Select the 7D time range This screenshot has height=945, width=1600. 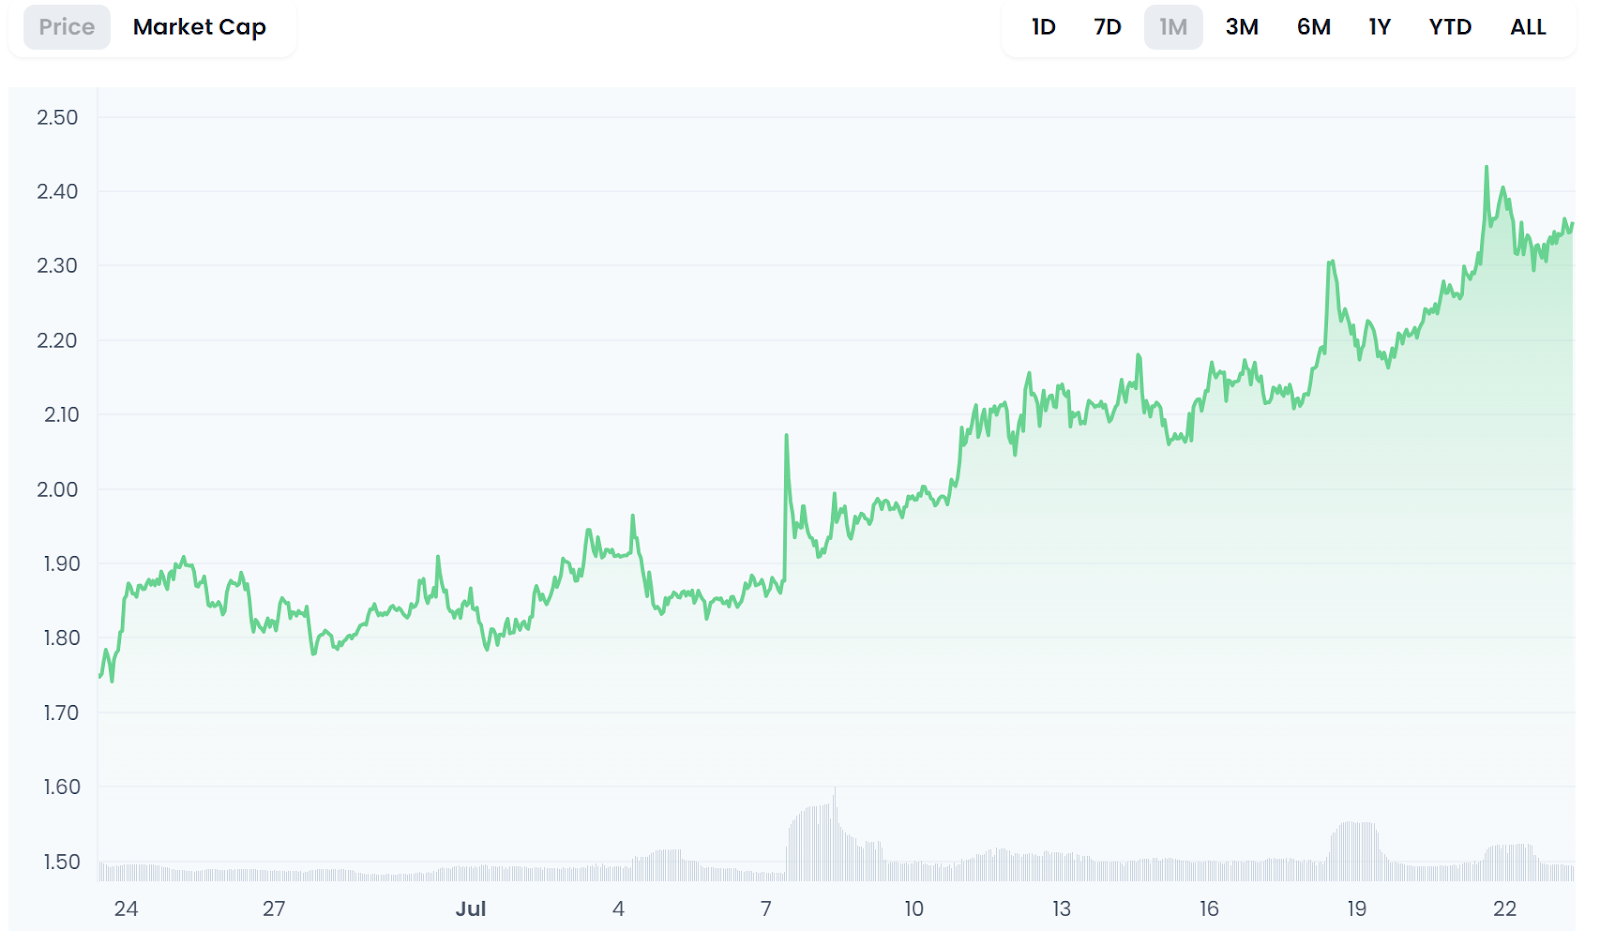coord(1107,27)
